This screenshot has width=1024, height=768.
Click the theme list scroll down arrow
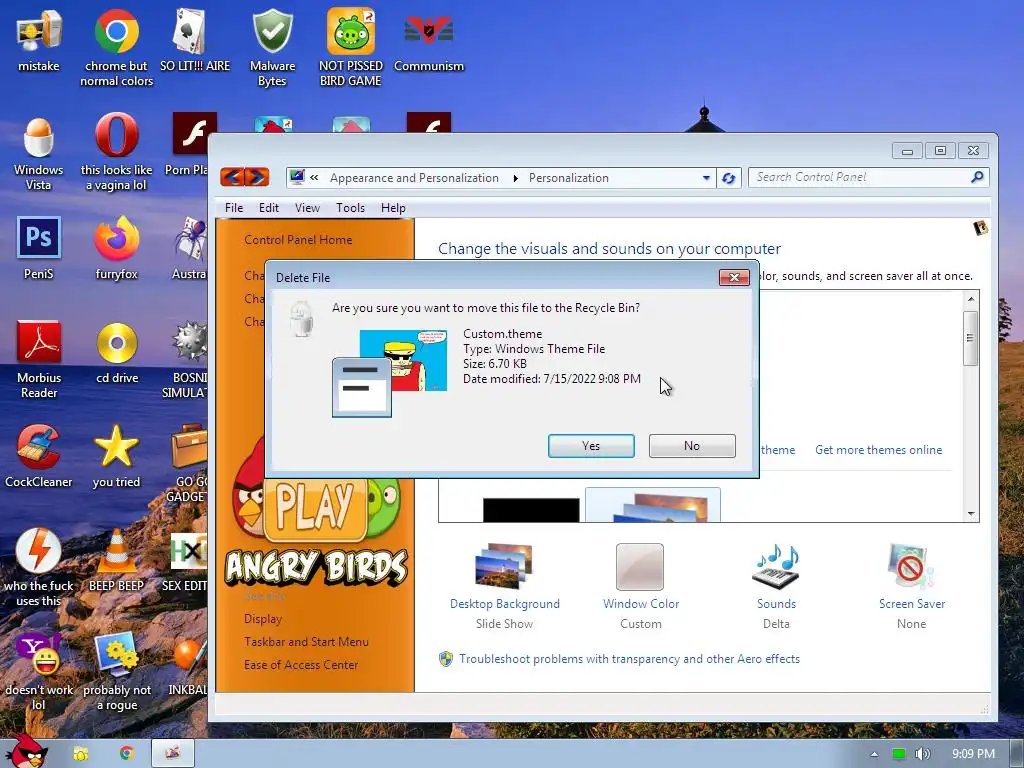tap(970, 513)
